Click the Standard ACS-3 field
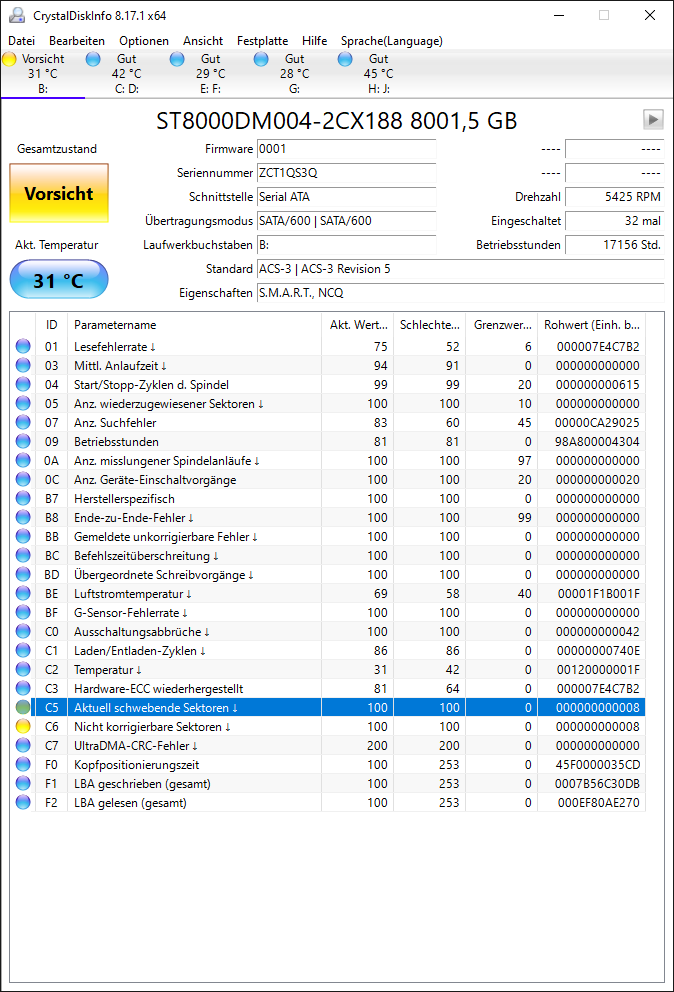674x992 pixels. coord(460,269)
